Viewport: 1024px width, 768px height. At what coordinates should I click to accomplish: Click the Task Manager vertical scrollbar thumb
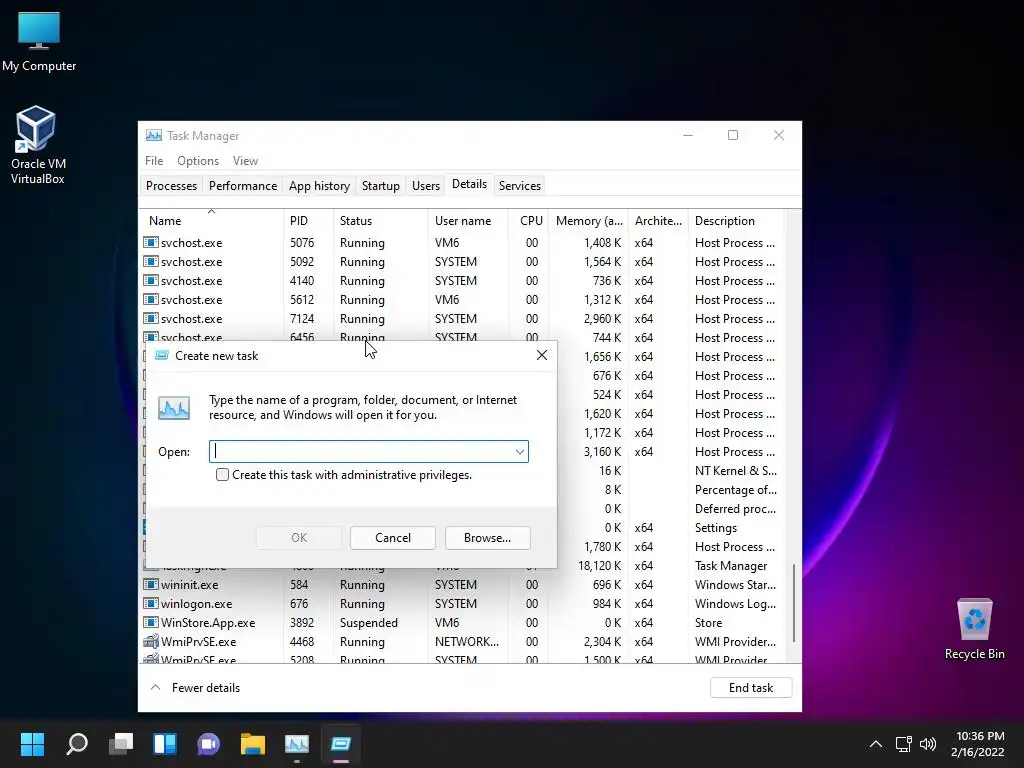pos(793,603)
